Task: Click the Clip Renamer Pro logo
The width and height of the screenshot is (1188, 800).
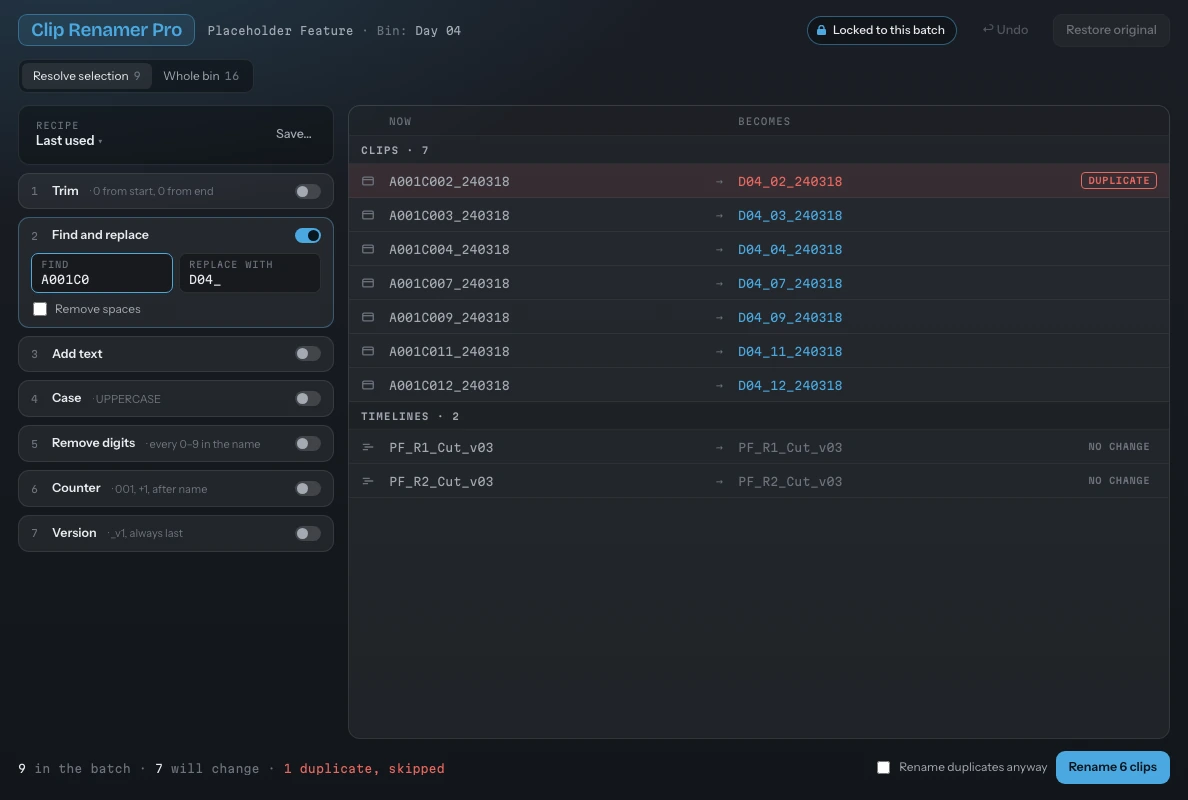Action: point(106,30)
